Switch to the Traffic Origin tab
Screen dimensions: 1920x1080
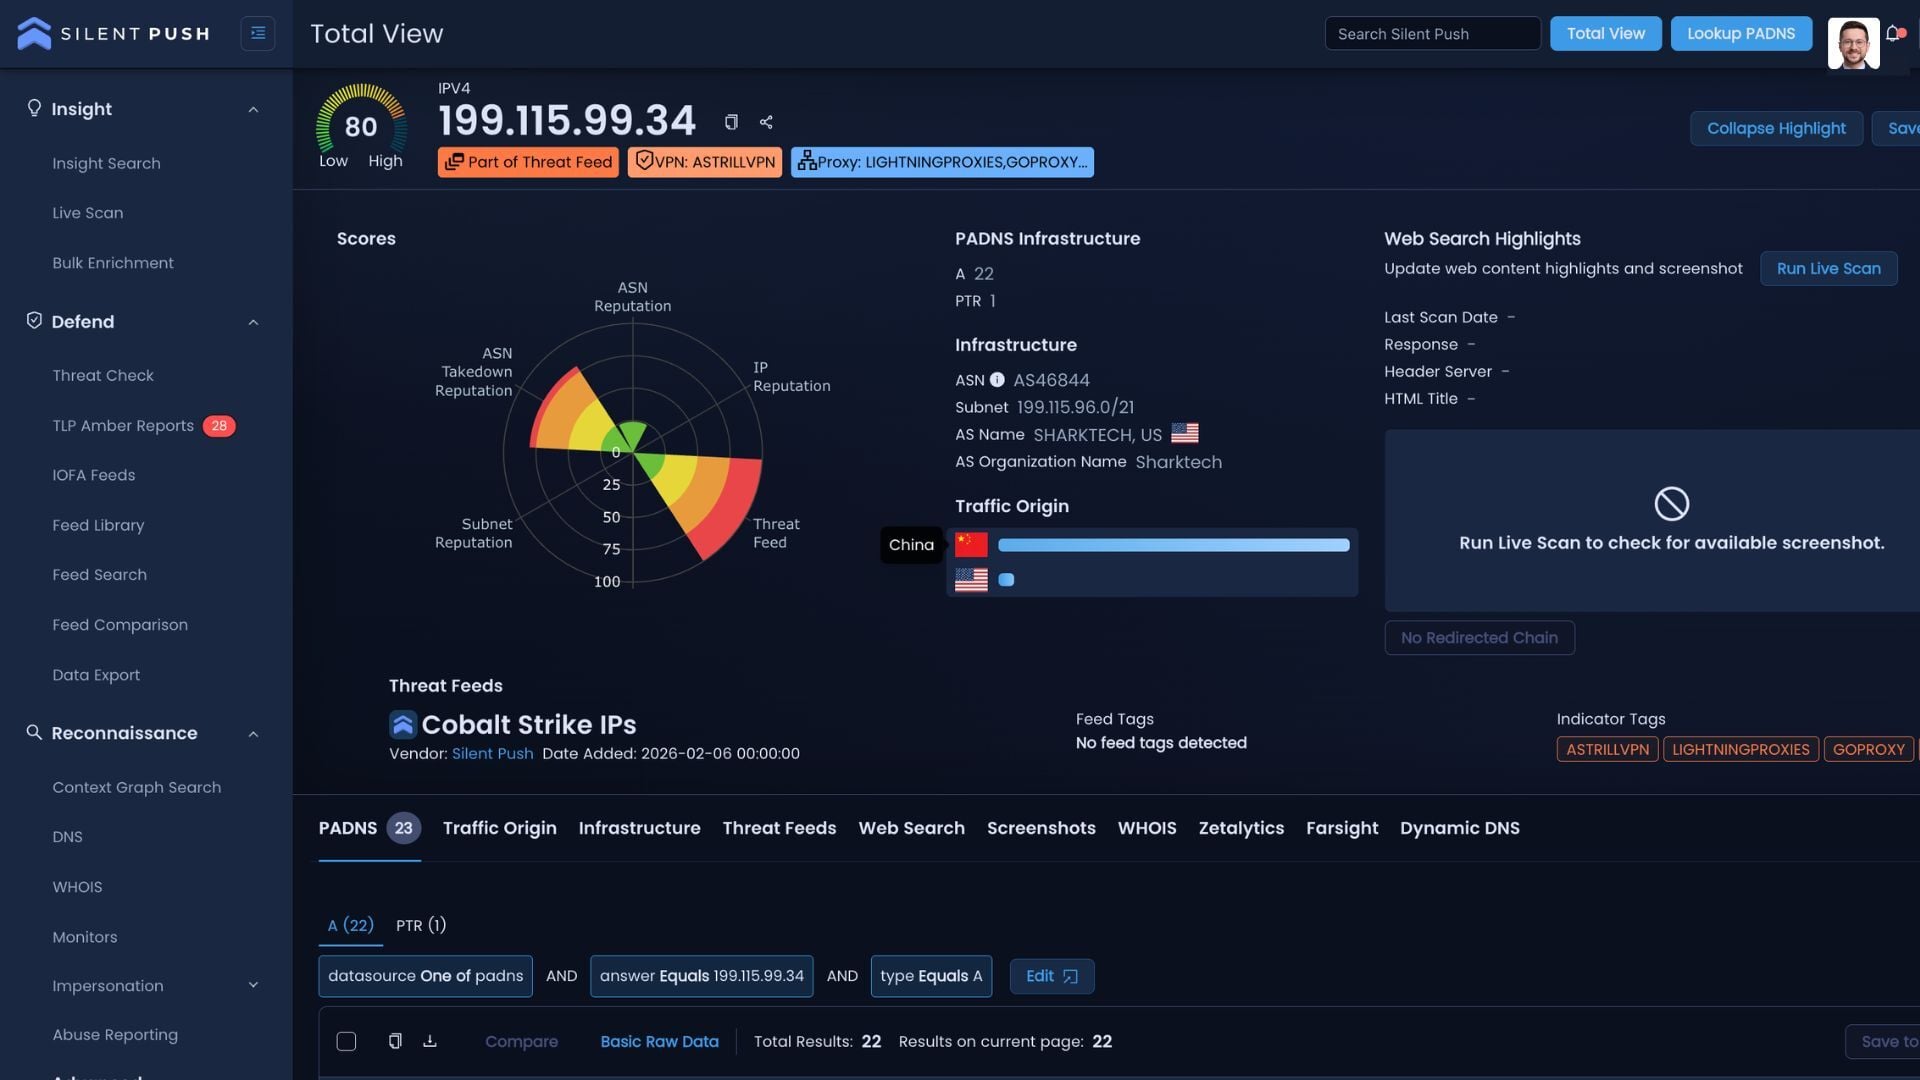pos(499,828)
